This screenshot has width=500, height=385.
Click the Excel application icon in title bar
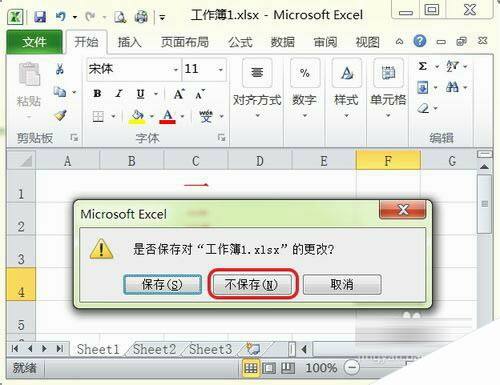[15, 16]
